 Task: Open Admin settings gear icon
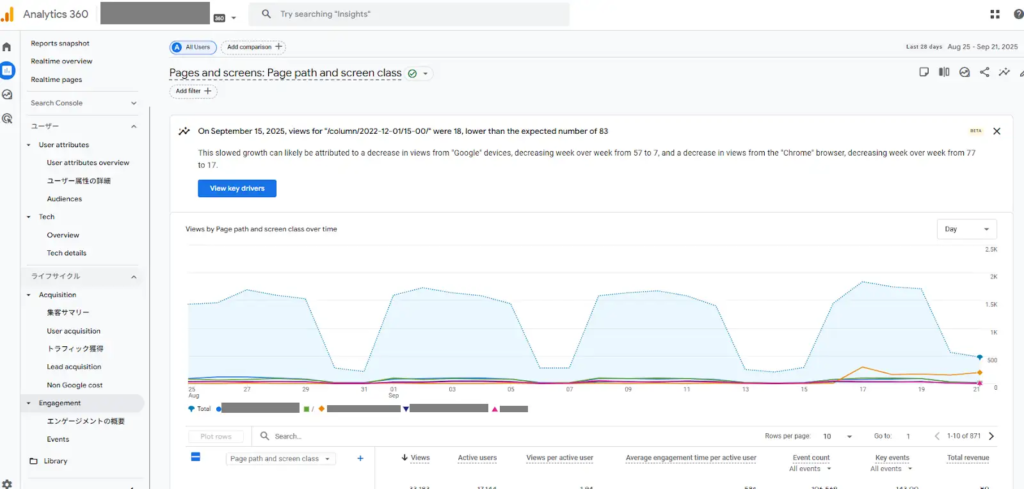(x=8, y=483)
